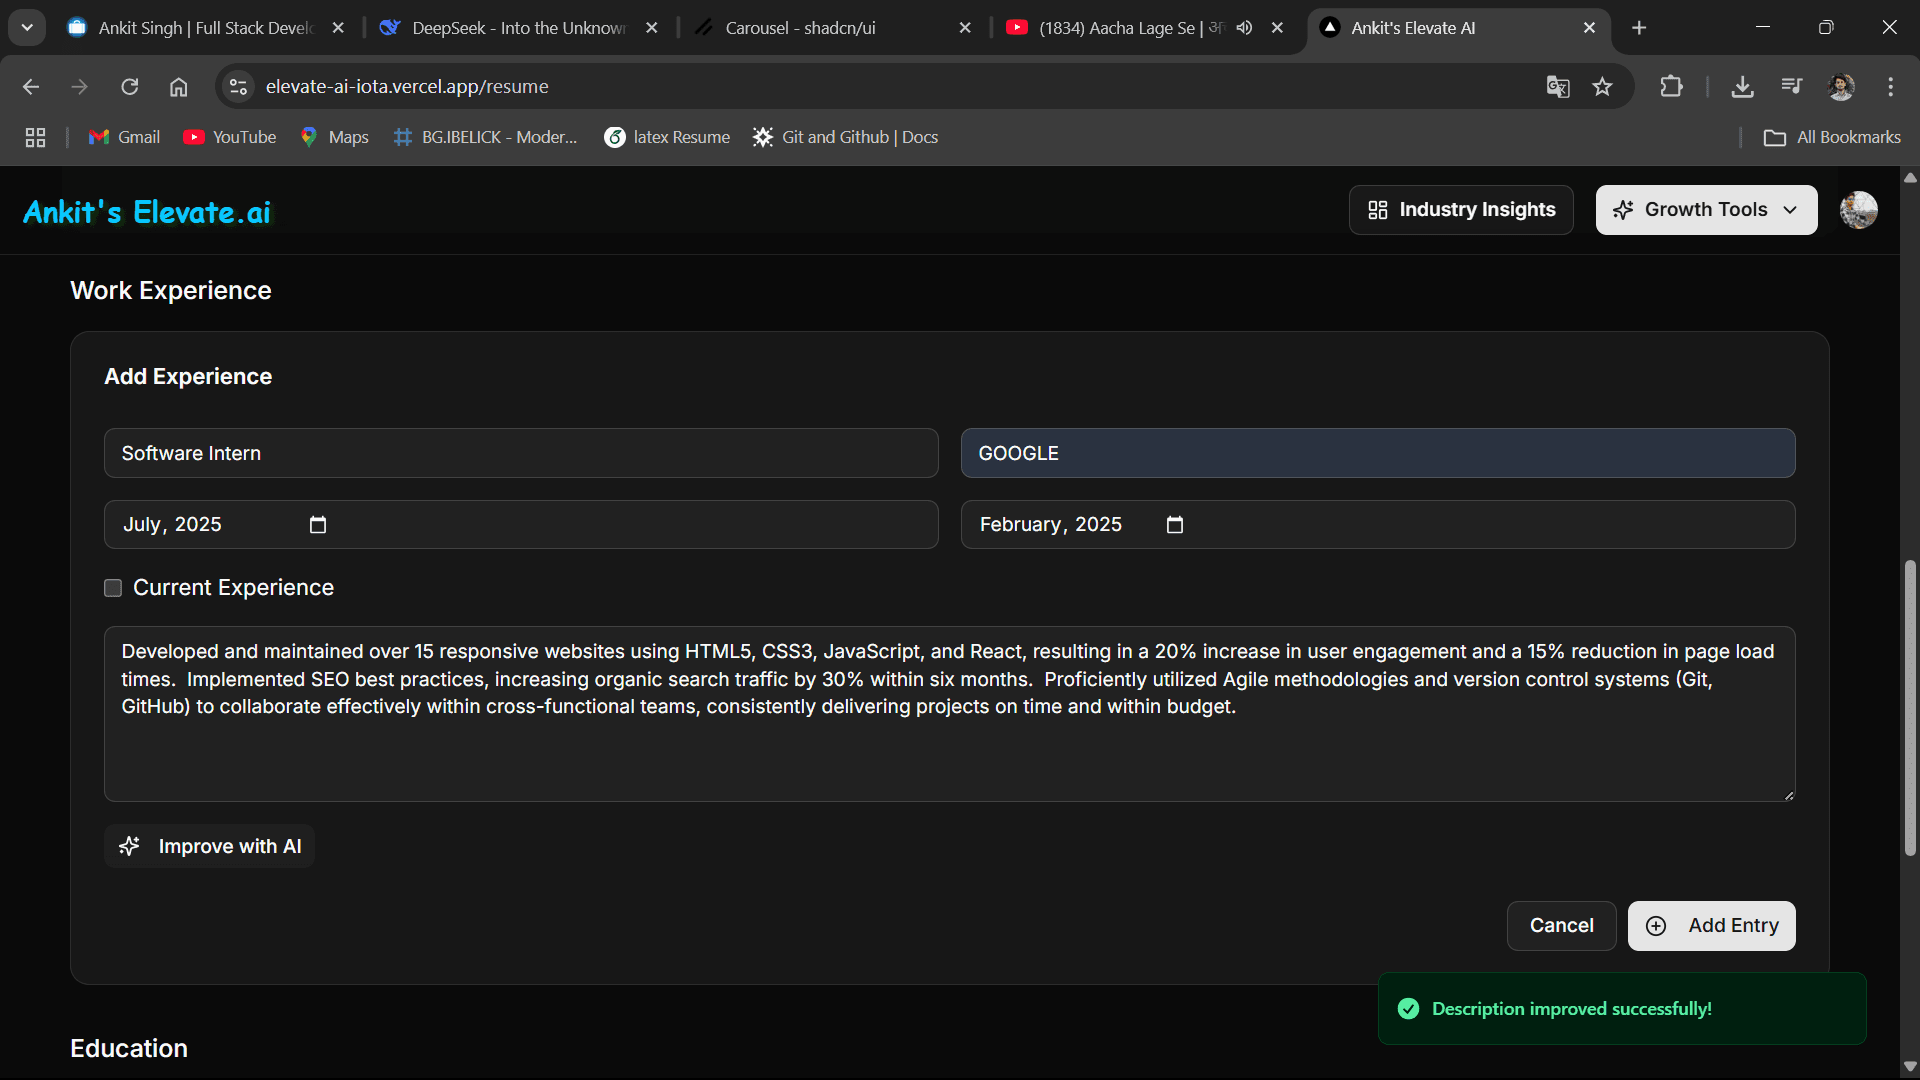Open YouTube bookmark

[x=230, y=137]
